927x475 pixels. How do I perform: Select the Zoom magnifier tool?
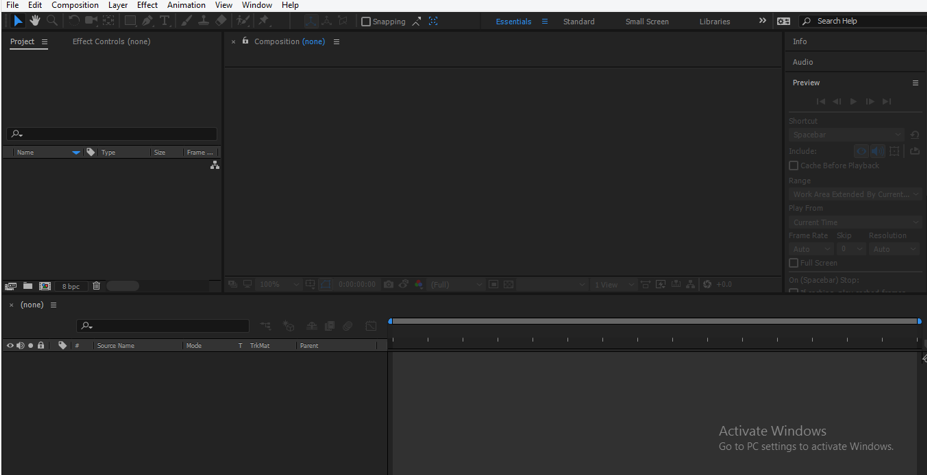tap(52, 21)
